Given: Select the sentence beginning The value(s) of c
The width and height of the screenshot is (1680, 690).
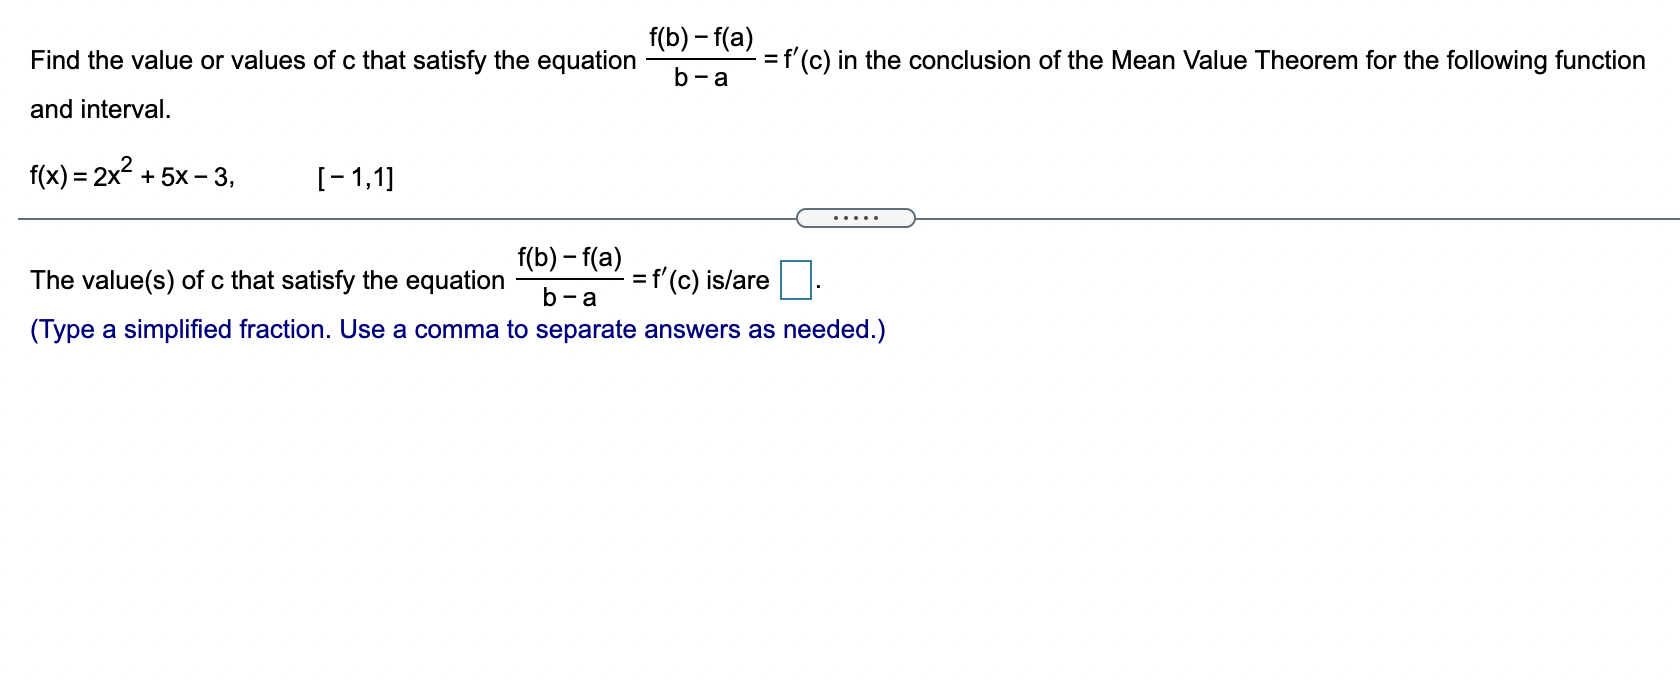Looking at the screenshot, I should coord(265,280).
